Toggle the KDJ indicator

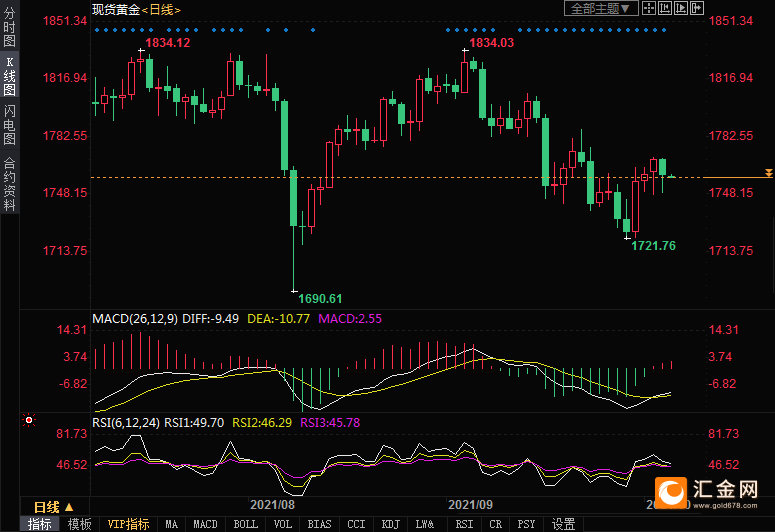click(x=390, y=524)
